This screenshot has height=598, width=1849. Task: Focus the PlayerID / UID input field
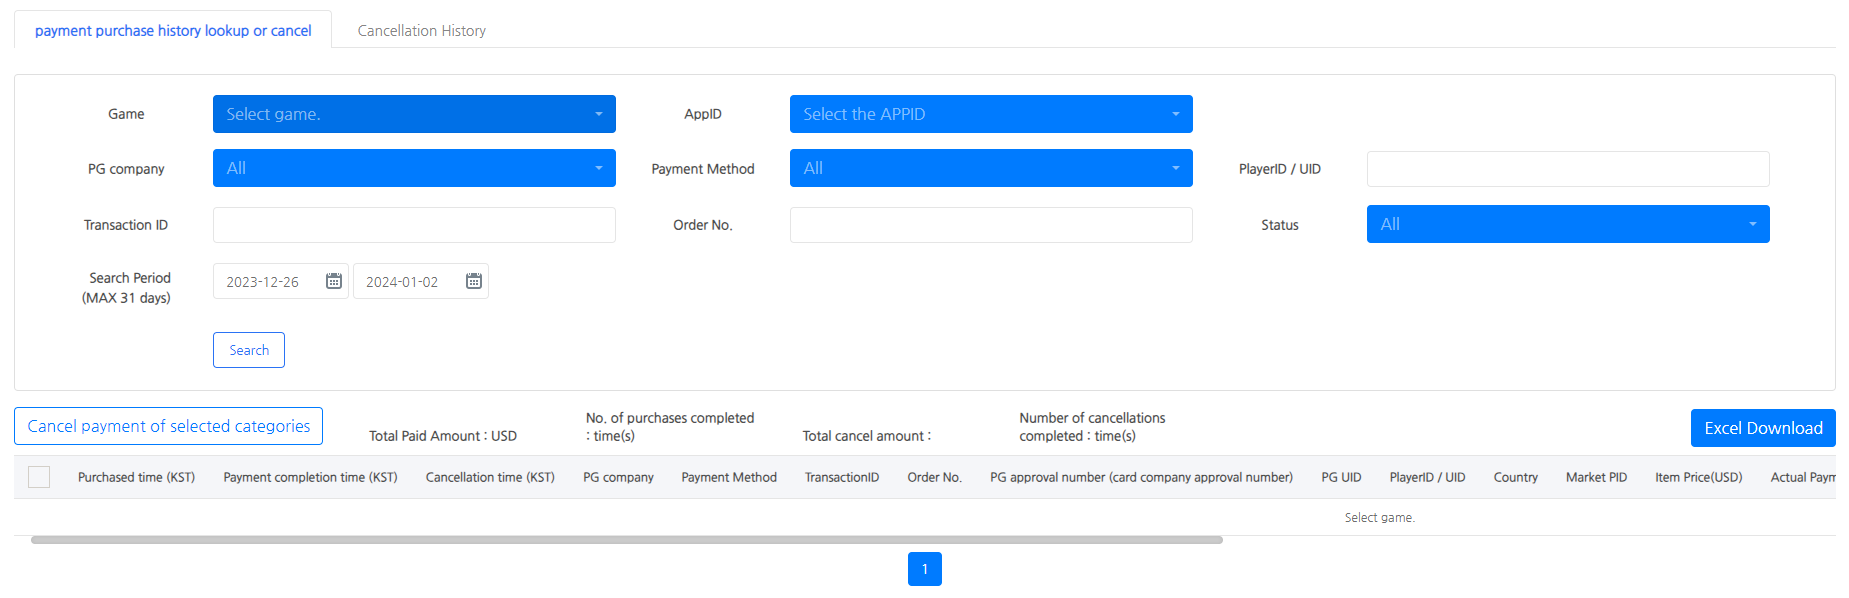click(1568, 169)
